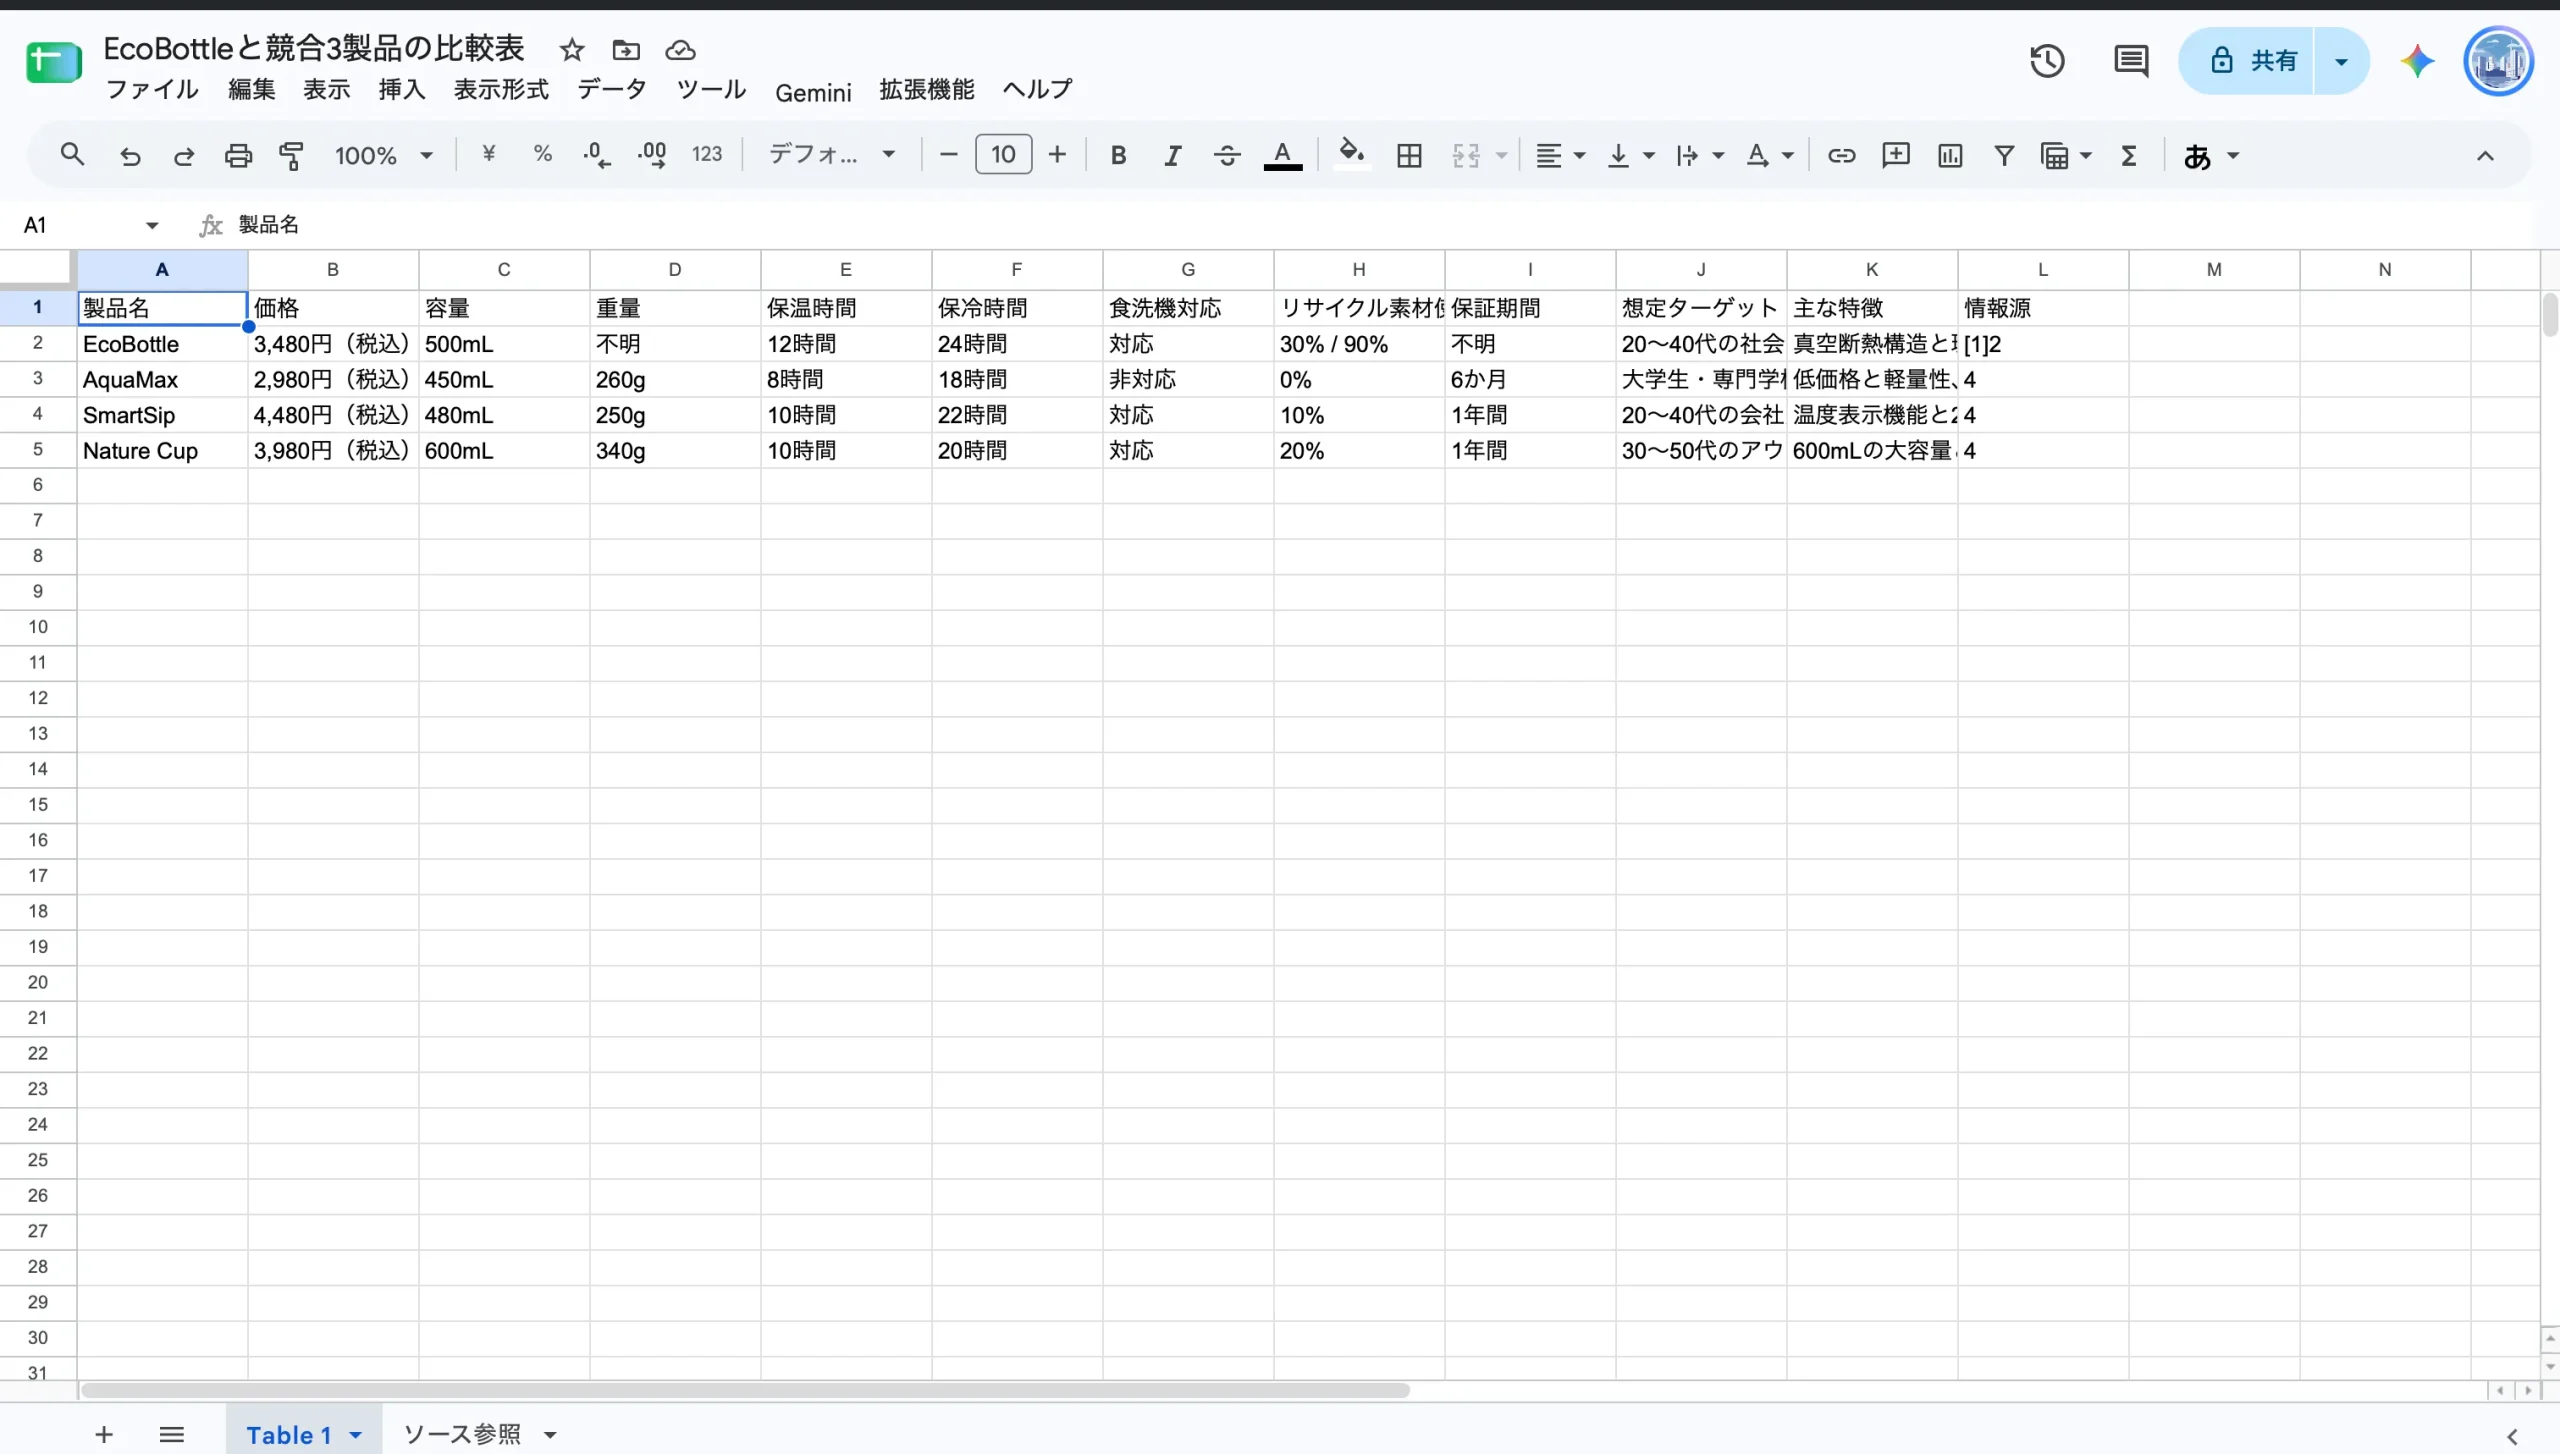Decrease font size with minus button
The image size is (2560, 1454).
[949, 154]
